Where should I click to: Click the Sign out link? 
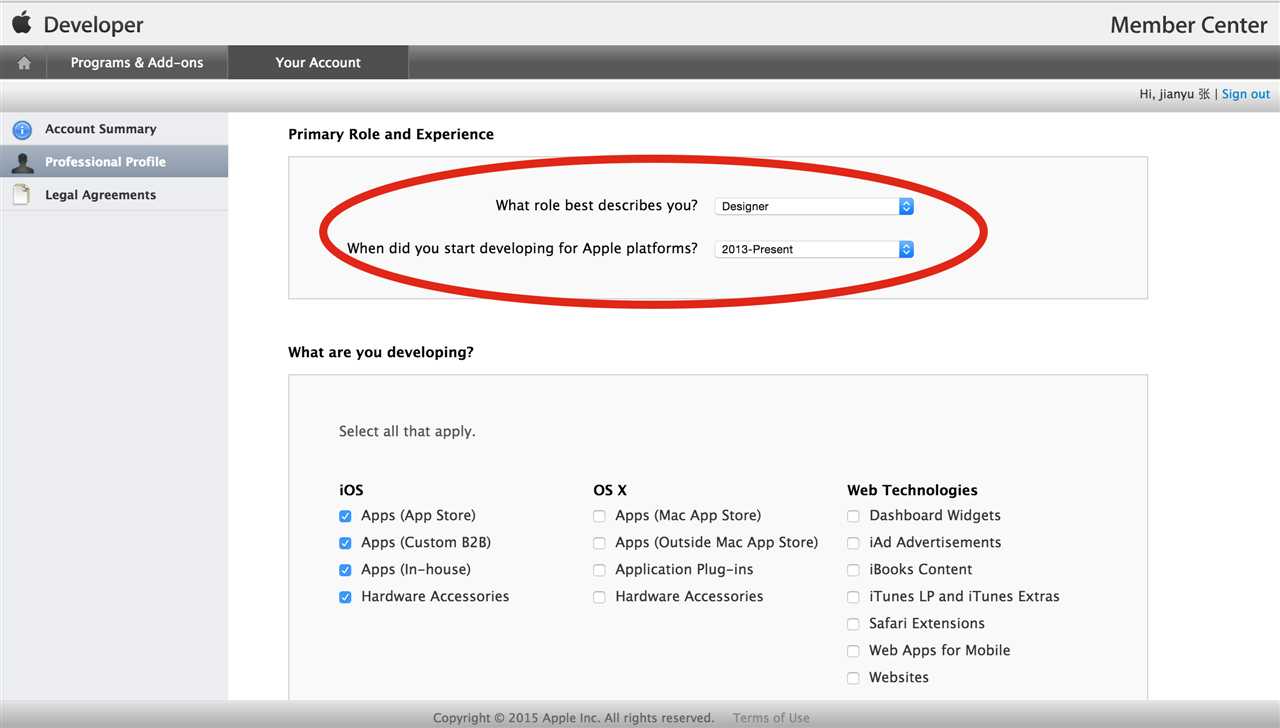(1246, 94)
